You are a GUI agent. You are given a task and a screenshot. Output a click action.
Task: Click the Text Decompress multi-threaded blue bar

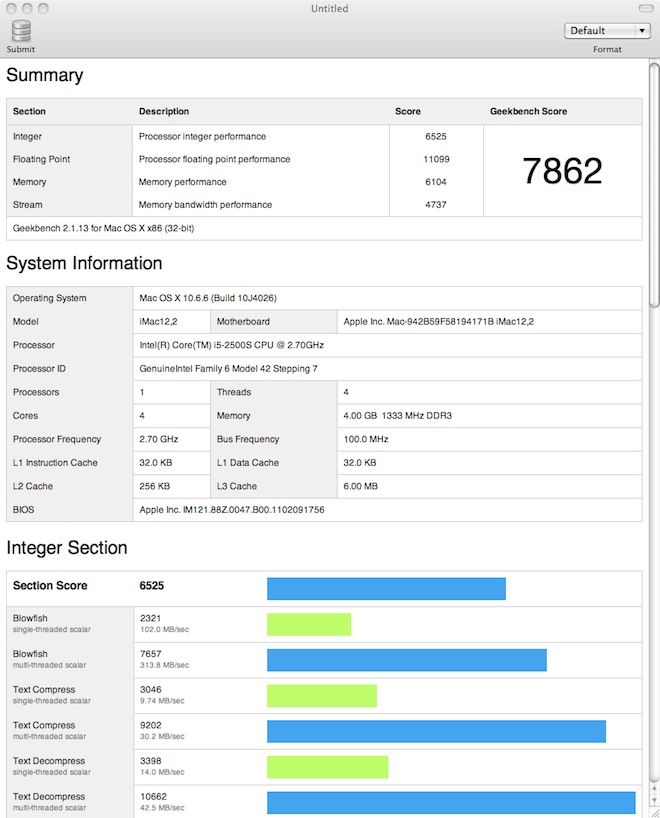(x=451, y=803)
